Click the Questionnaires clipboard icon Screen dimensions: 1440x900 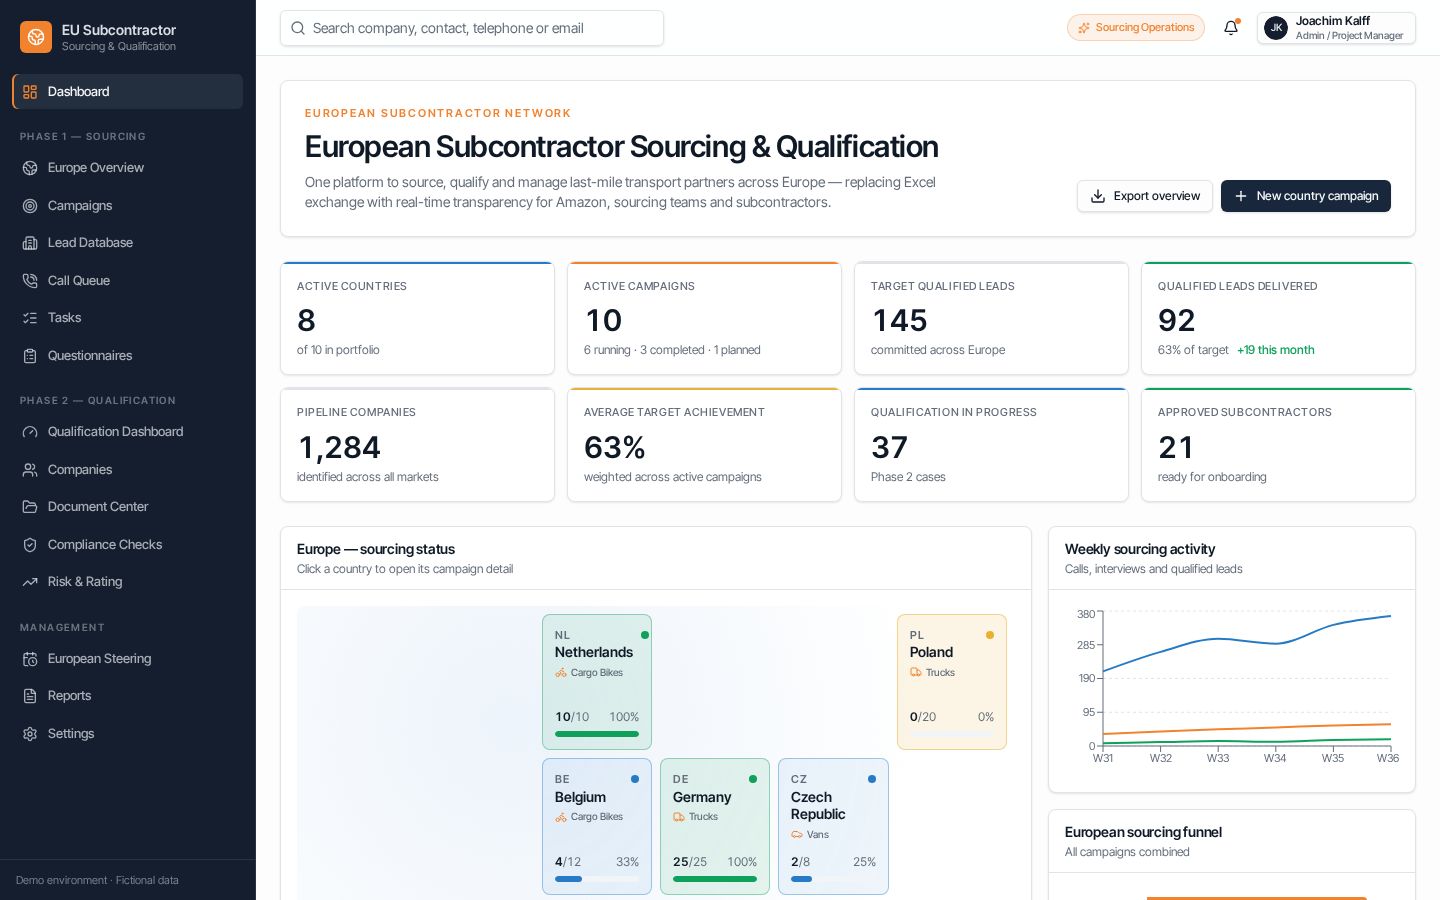[30, 356]
